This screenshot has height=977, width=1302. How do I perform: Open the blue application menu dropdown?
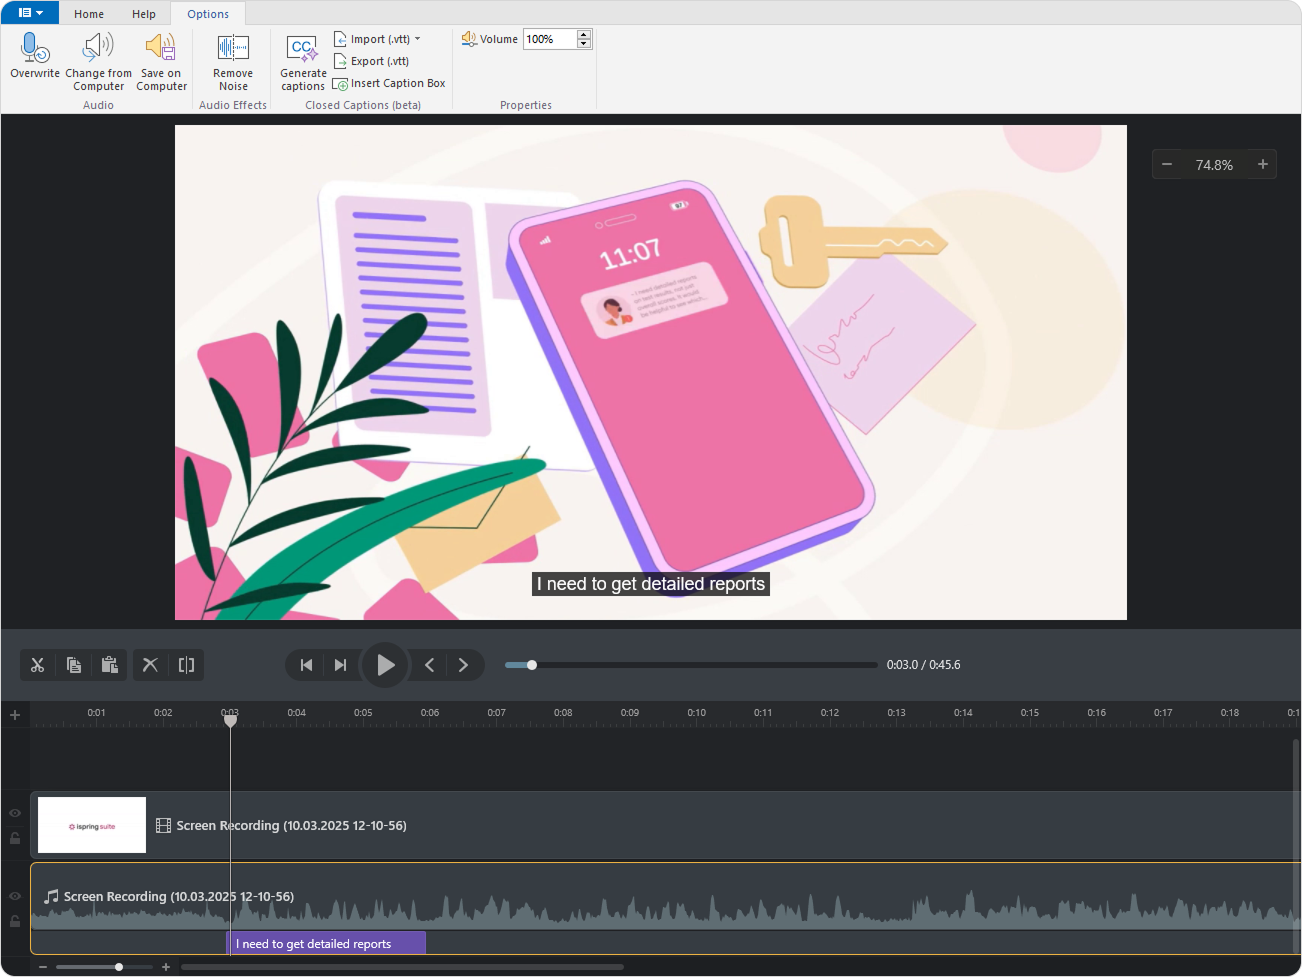(x=30, y=13)
